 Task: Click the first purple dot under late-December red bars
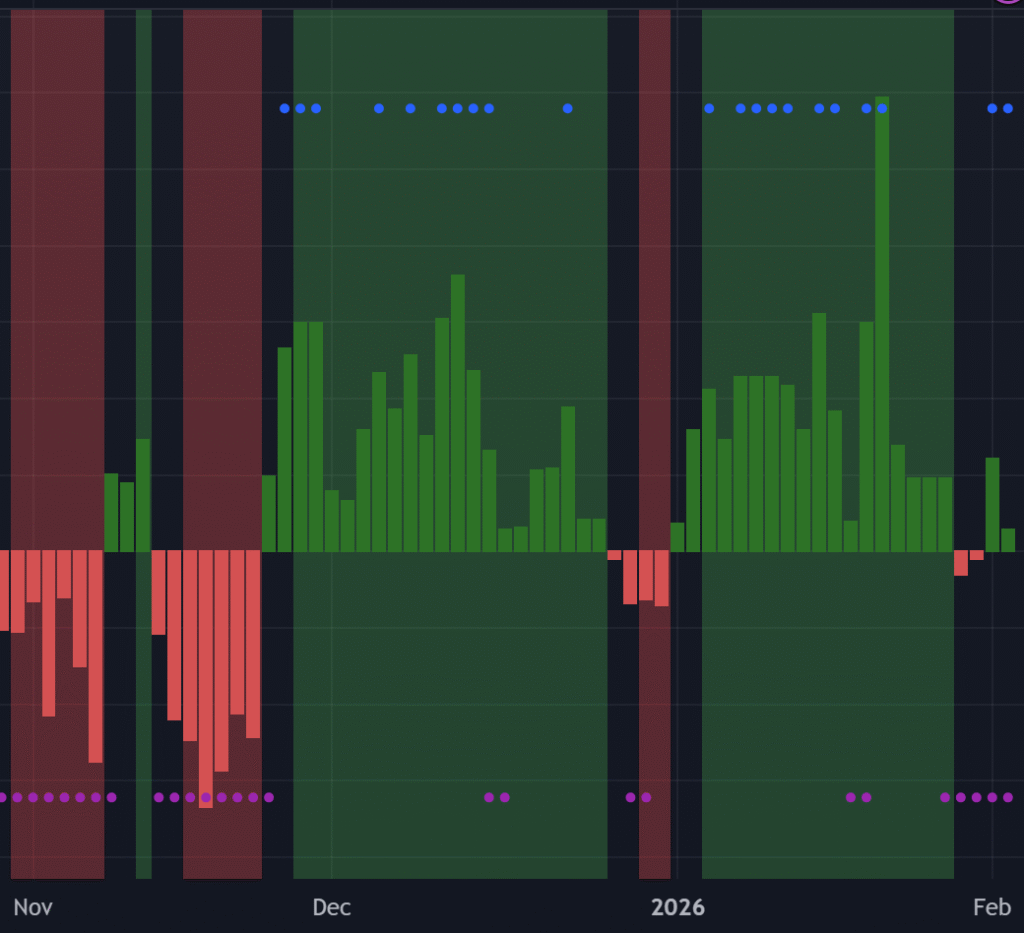630,797
